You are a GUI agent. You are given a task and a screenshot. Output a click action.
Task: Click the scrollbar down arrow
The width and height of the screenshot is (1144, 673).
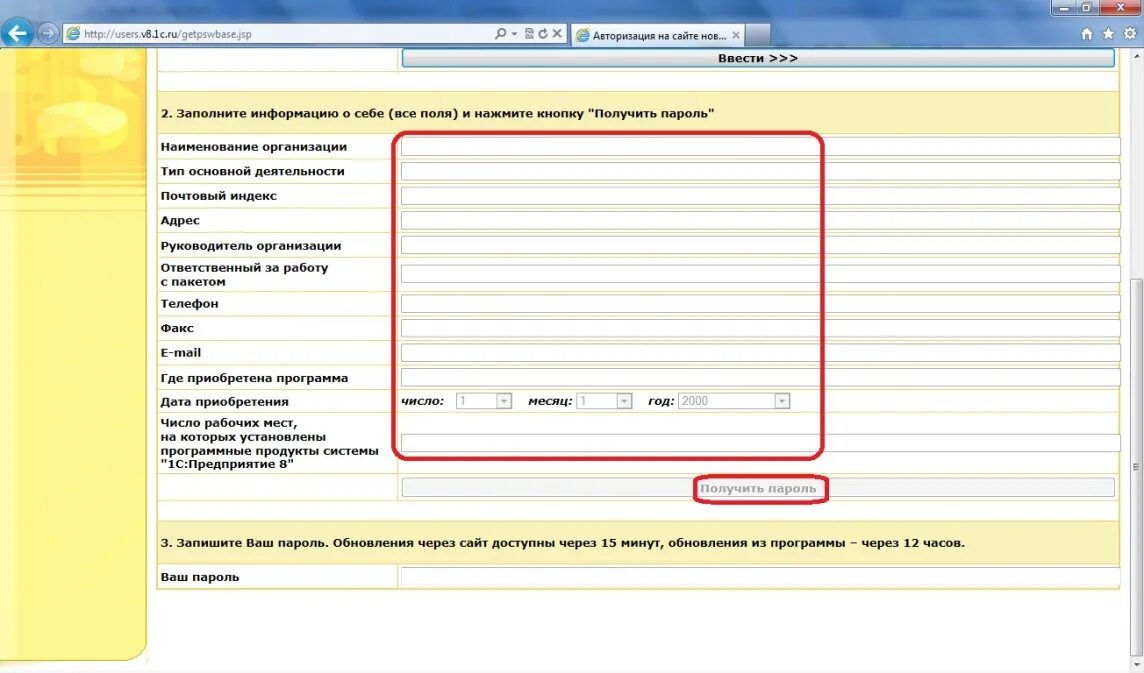[x=1136, y=664]
